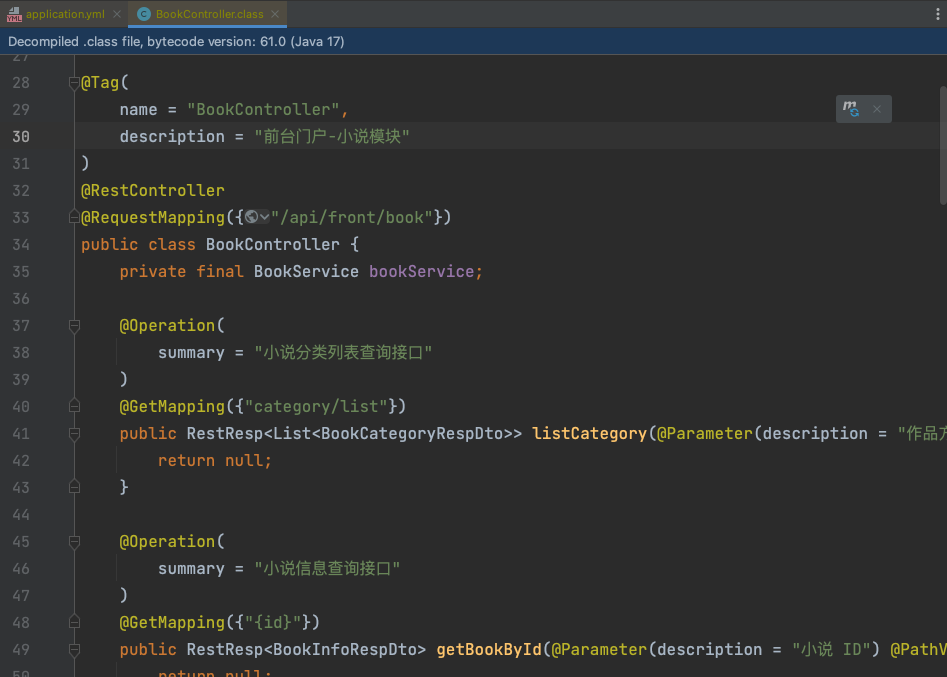The image size is (947, 677).
Task: Click line number 34 in the gutter
Action: pyautogui.click(x=21, y=245)
